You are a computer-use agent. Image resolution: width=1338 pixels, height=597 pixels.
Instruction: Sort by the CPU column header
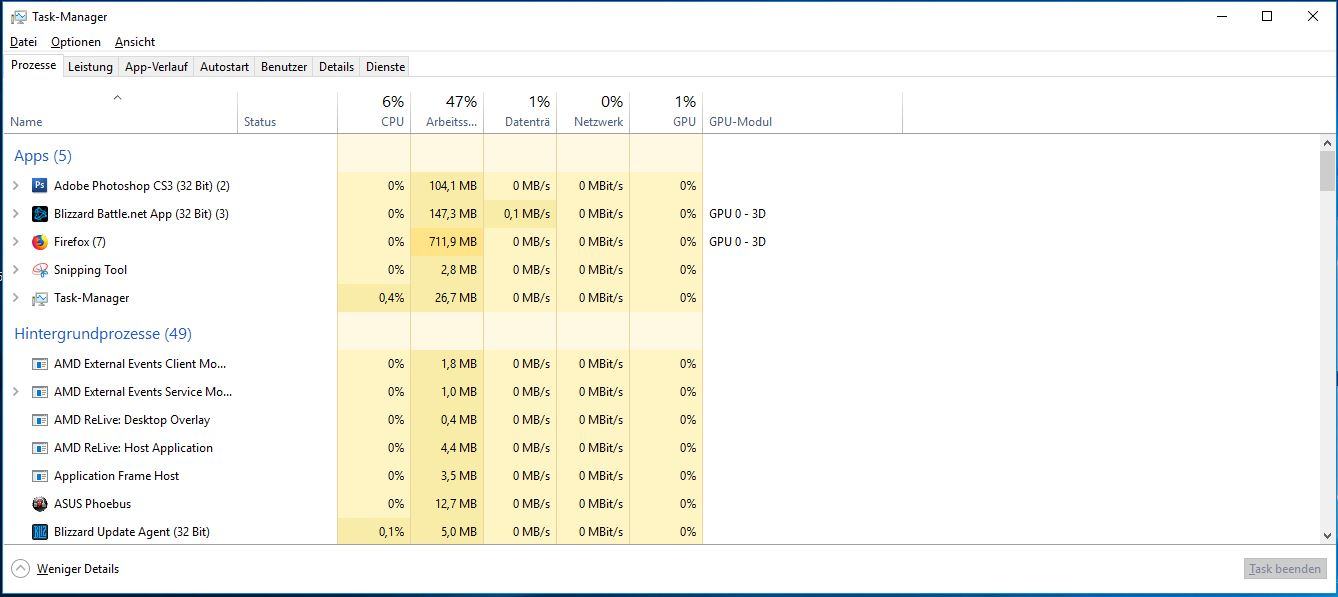coord(374,112)
